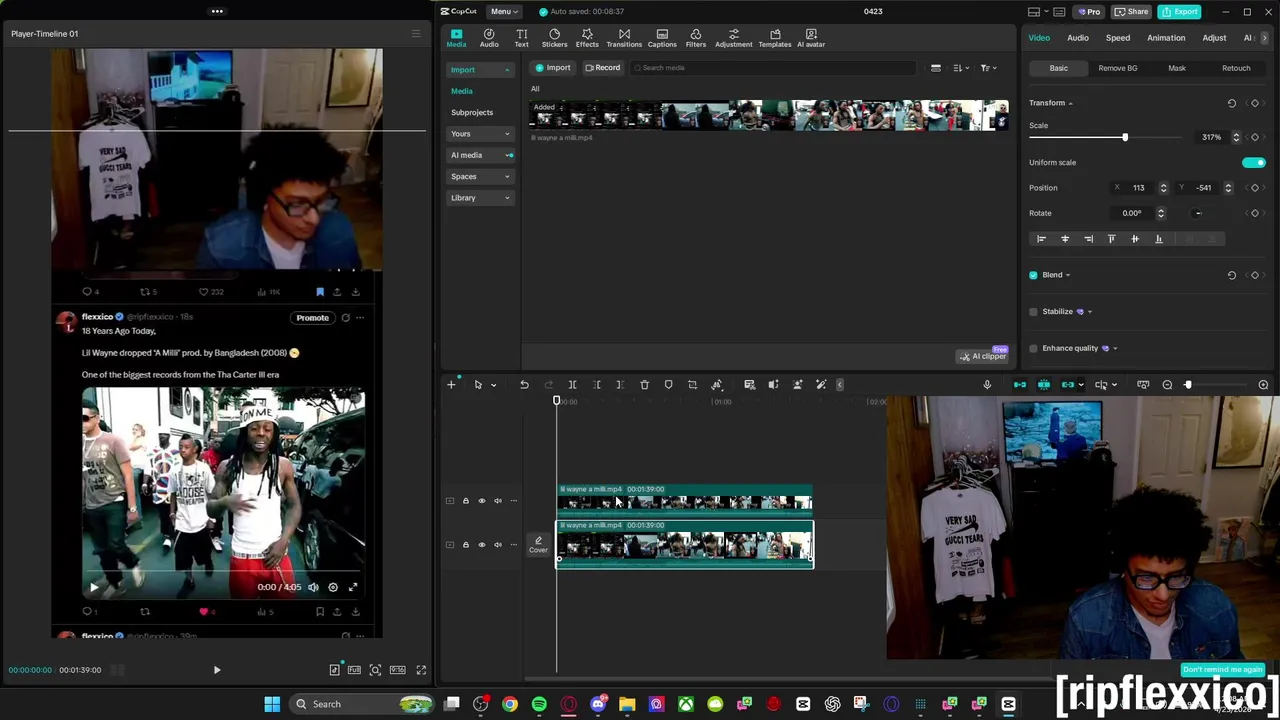Open the Text tool icon
Image resolution: width=1280 pixels, height=720 pixels.
(x=521, y=38)
